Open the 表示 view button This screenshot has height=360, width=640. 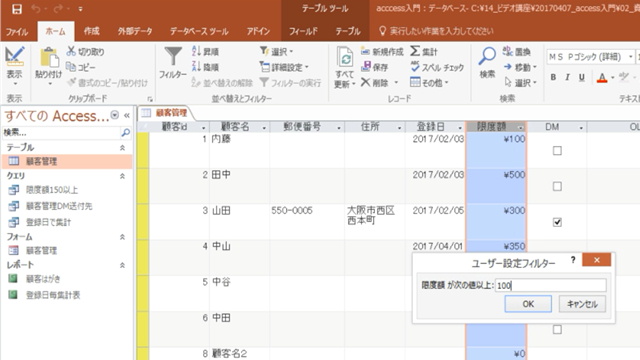tap(14, 66)
